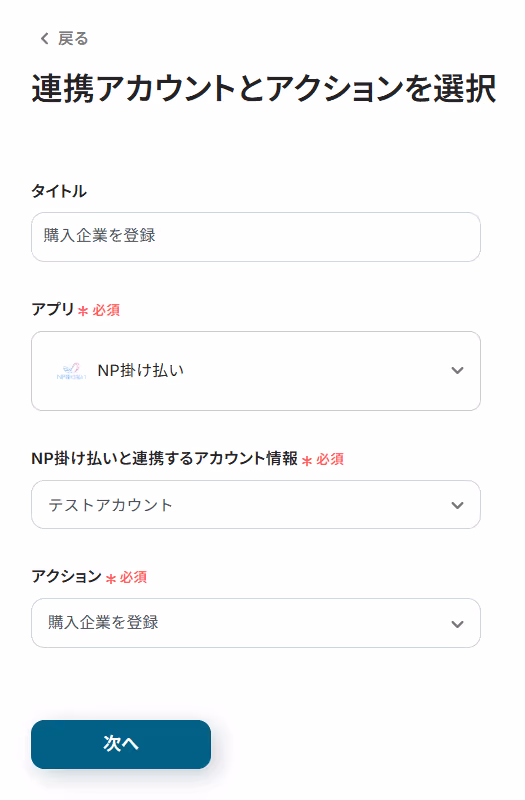Click the アプリ field label
This screenshot has height=800, width=525.
(53, 309)
